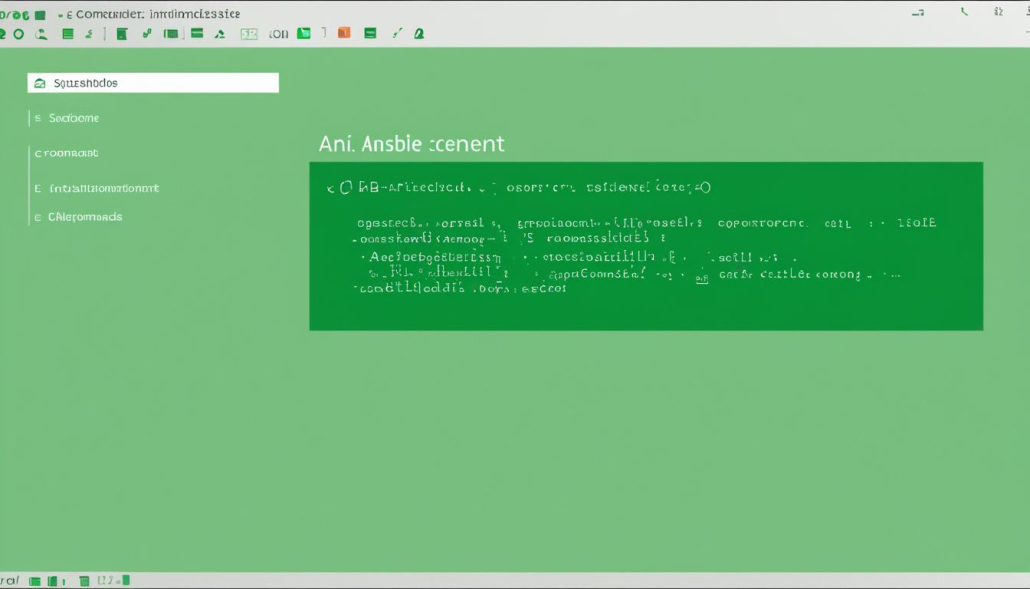1030x589 pixels.
Task: Open the "CAleromoads" sidebar entry
Action: pyautogui.click(x=85, y=217)
